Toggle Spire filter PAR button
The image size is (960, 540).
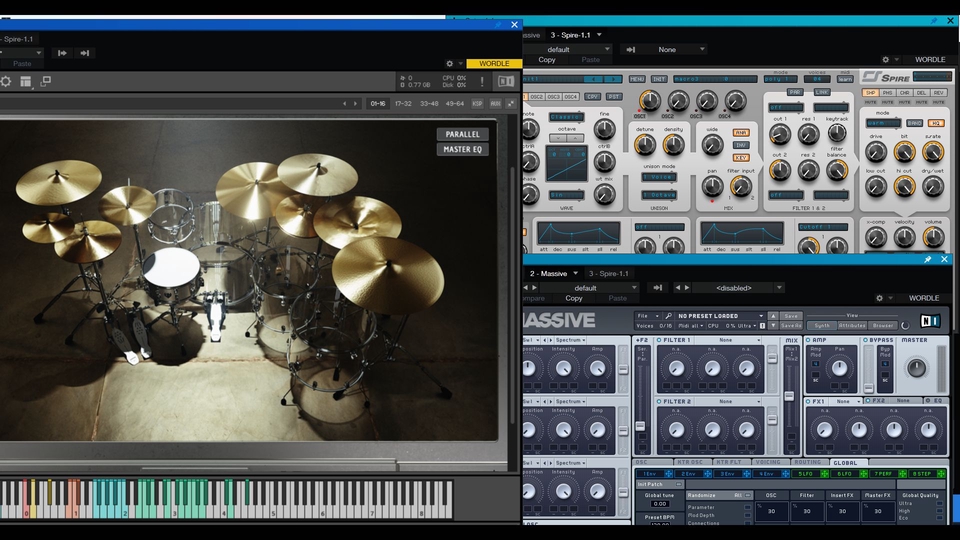795,92
